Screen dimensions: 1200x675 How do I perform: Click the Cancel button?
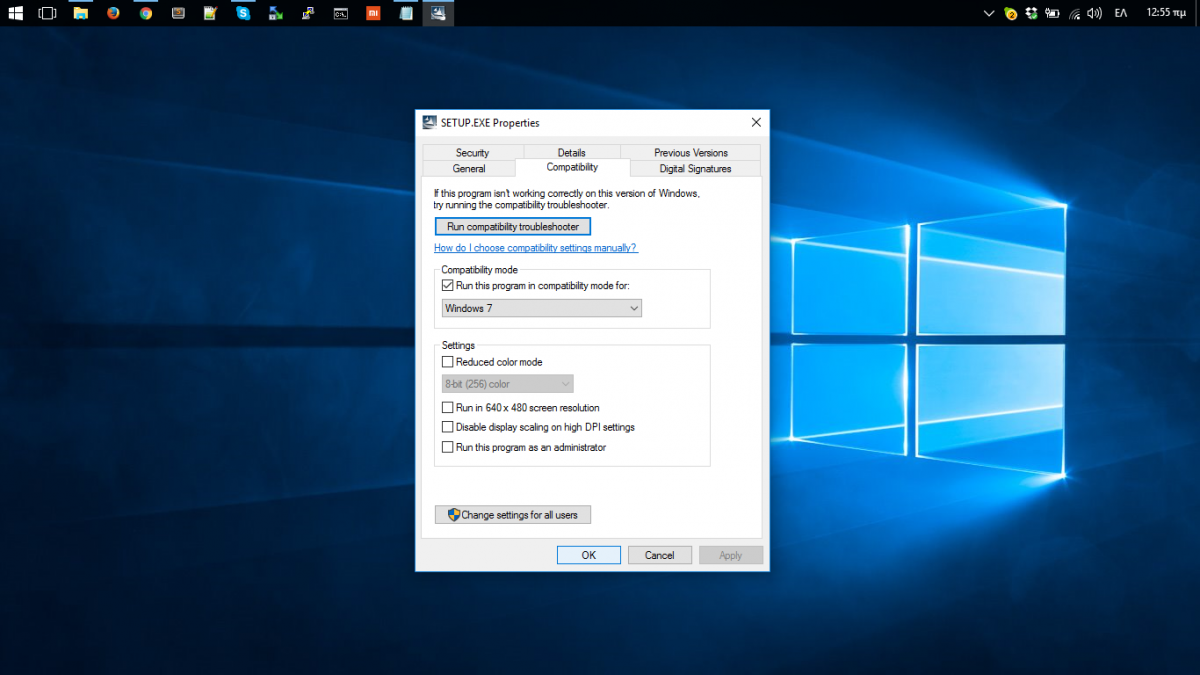(x=660, y=555)
